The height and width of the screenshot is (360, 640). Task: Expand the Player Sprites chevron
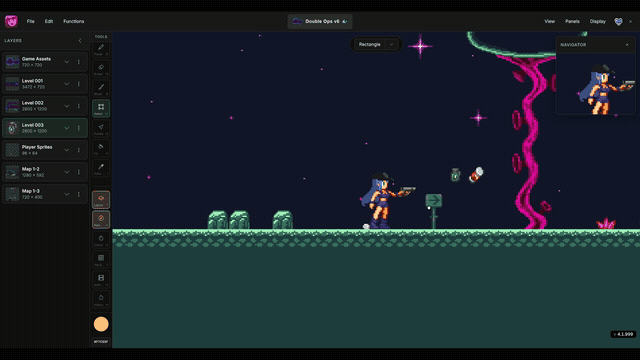click(x=67, y=150)
